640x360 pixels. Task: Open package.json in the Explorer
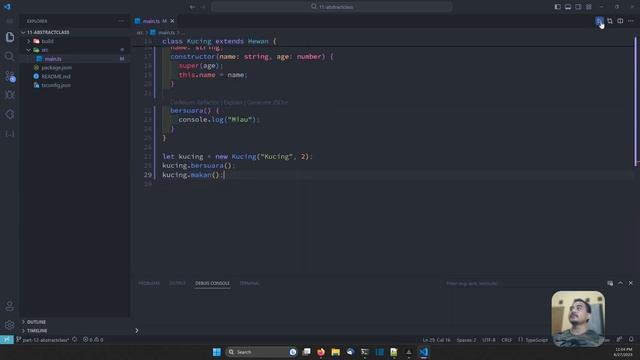[75, 68]
